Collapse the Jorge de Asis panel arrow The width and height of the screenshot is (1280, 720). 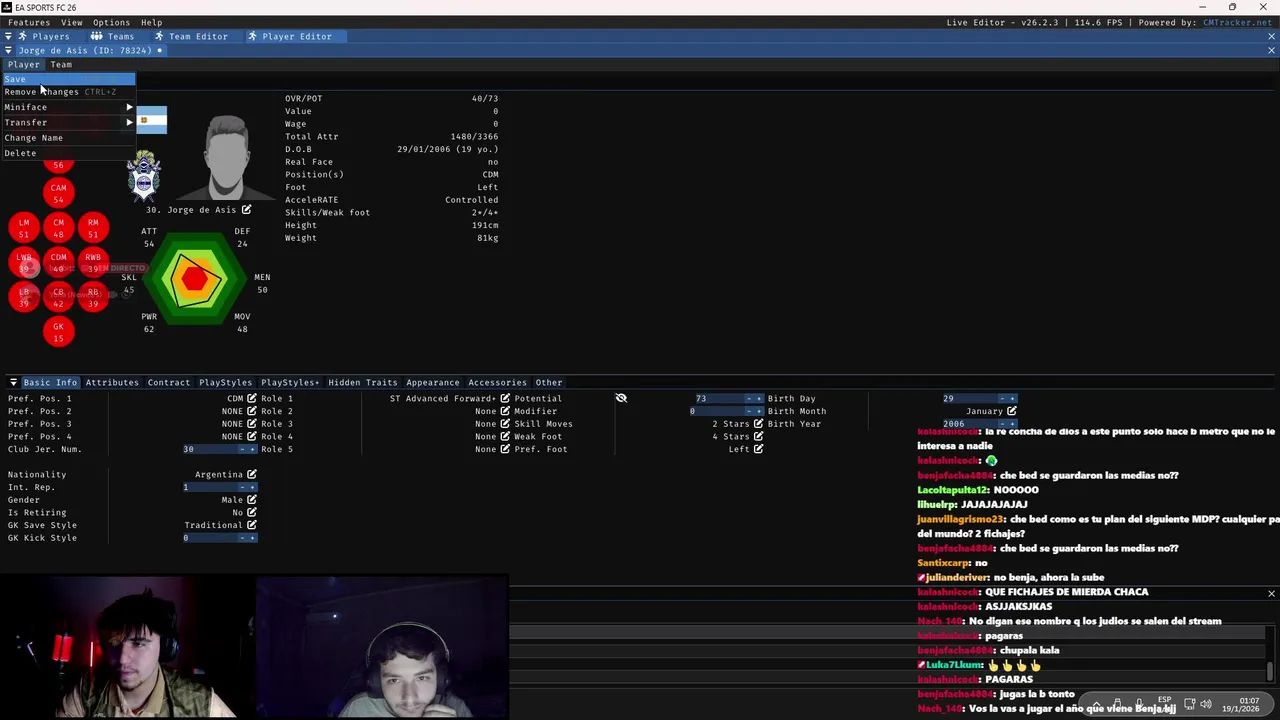tap(8, 51)
